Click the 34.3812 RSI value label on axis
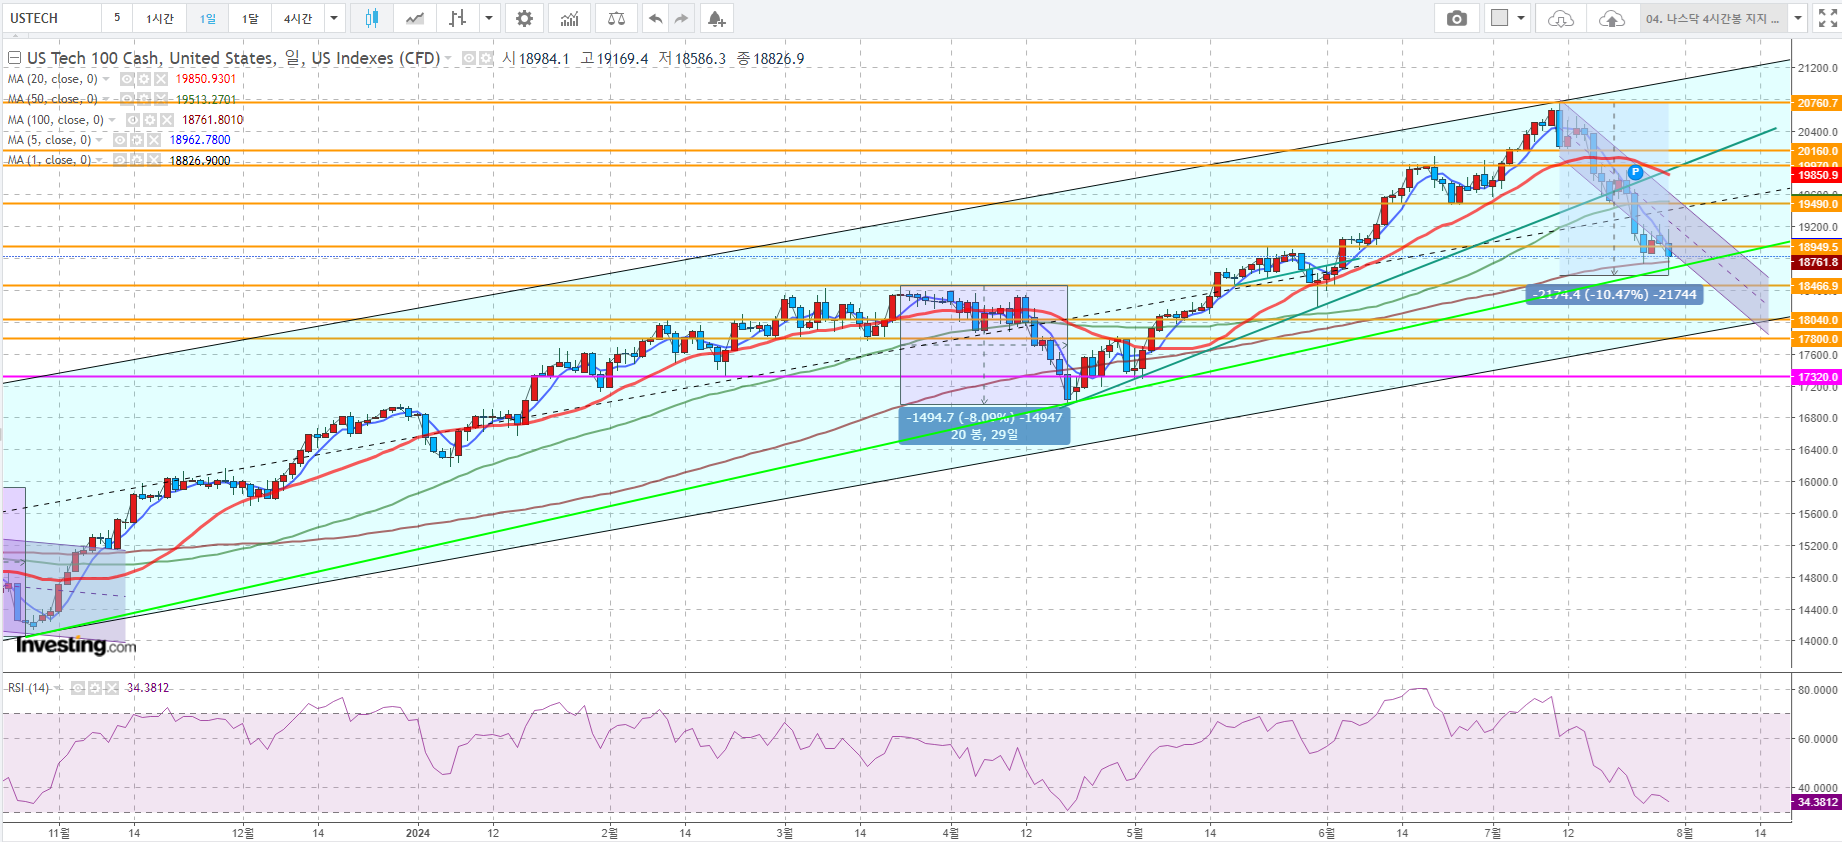The width and height of the screenshot is (1842, 842). [1817, 802]
